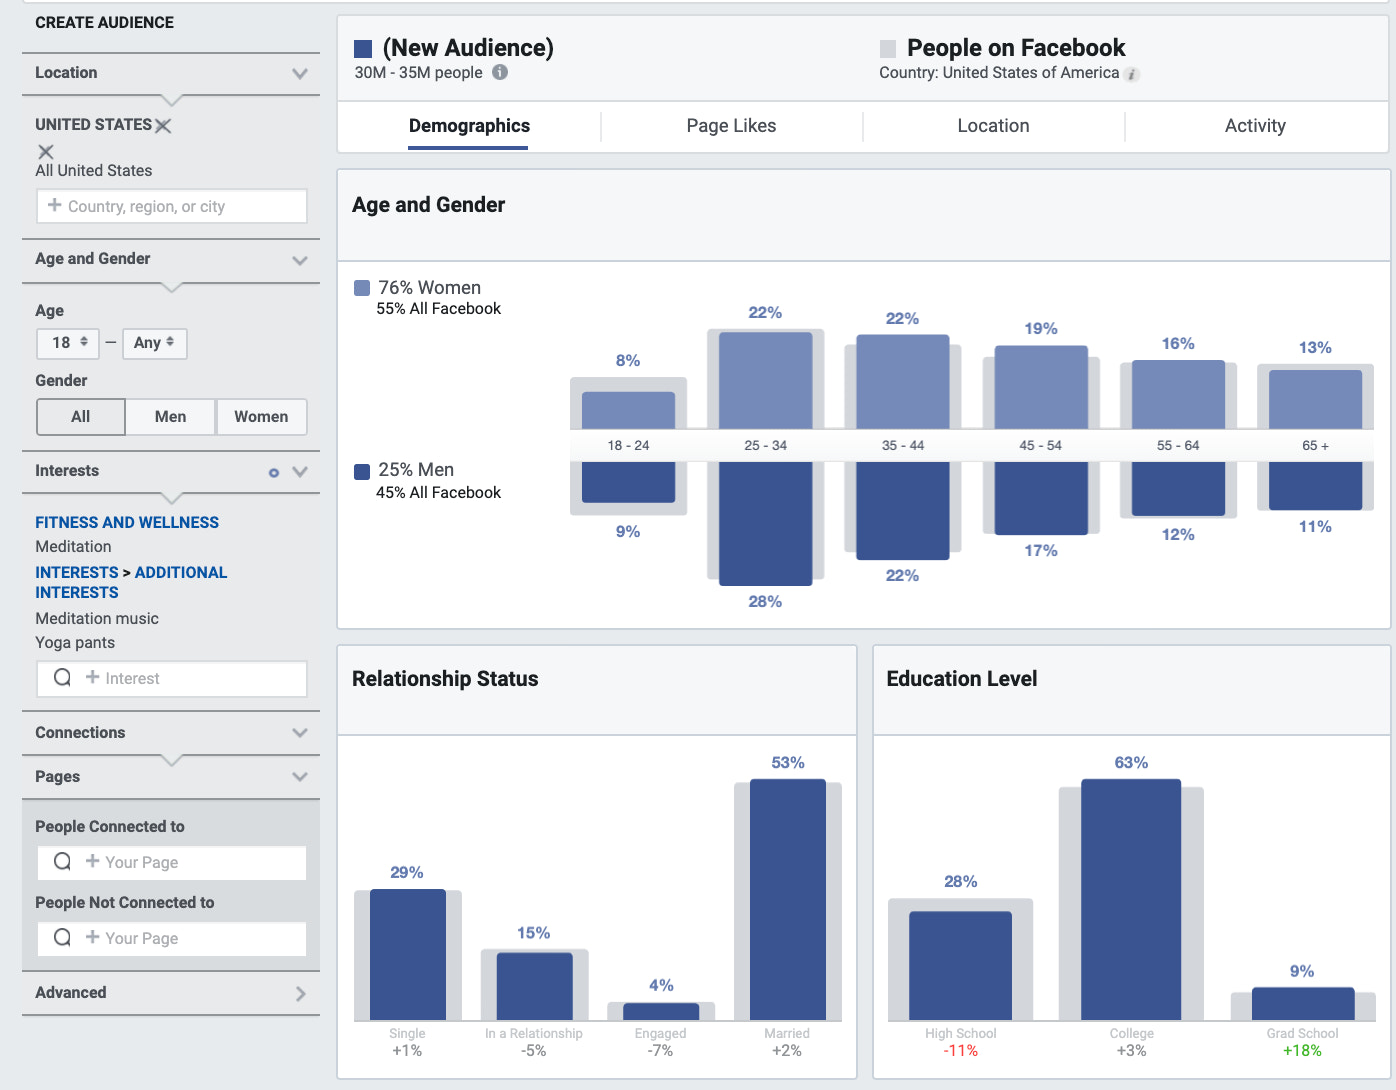Select Men as the gender filter

pos(170,416)
